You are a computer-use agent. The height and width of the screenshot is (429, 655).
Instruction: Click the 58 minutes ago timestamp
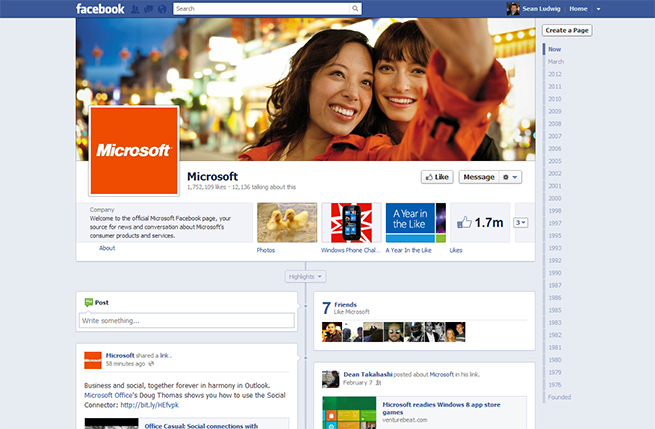coord(125,364)
